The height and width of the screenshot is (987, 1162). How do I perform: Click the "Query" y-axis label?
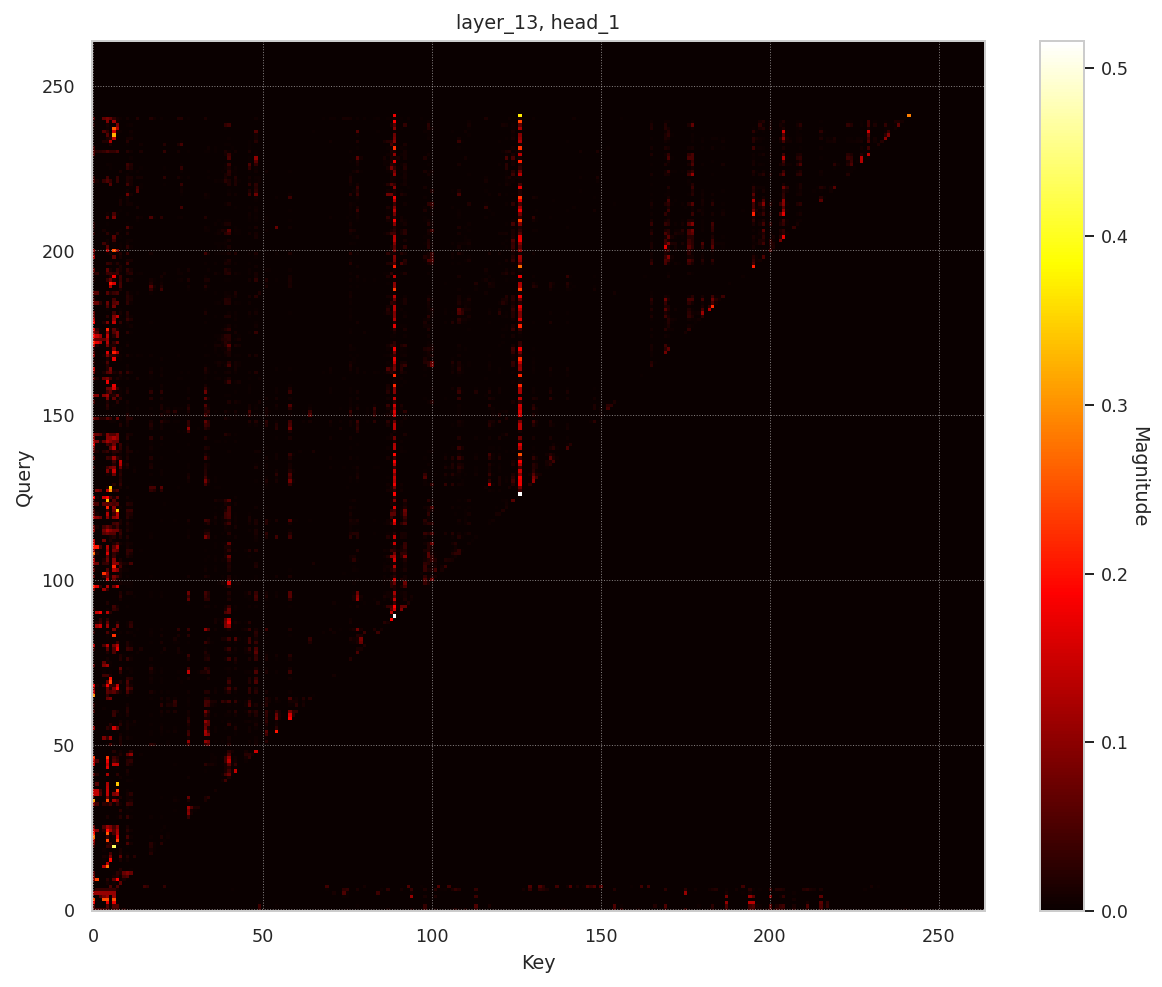[25, 478]
